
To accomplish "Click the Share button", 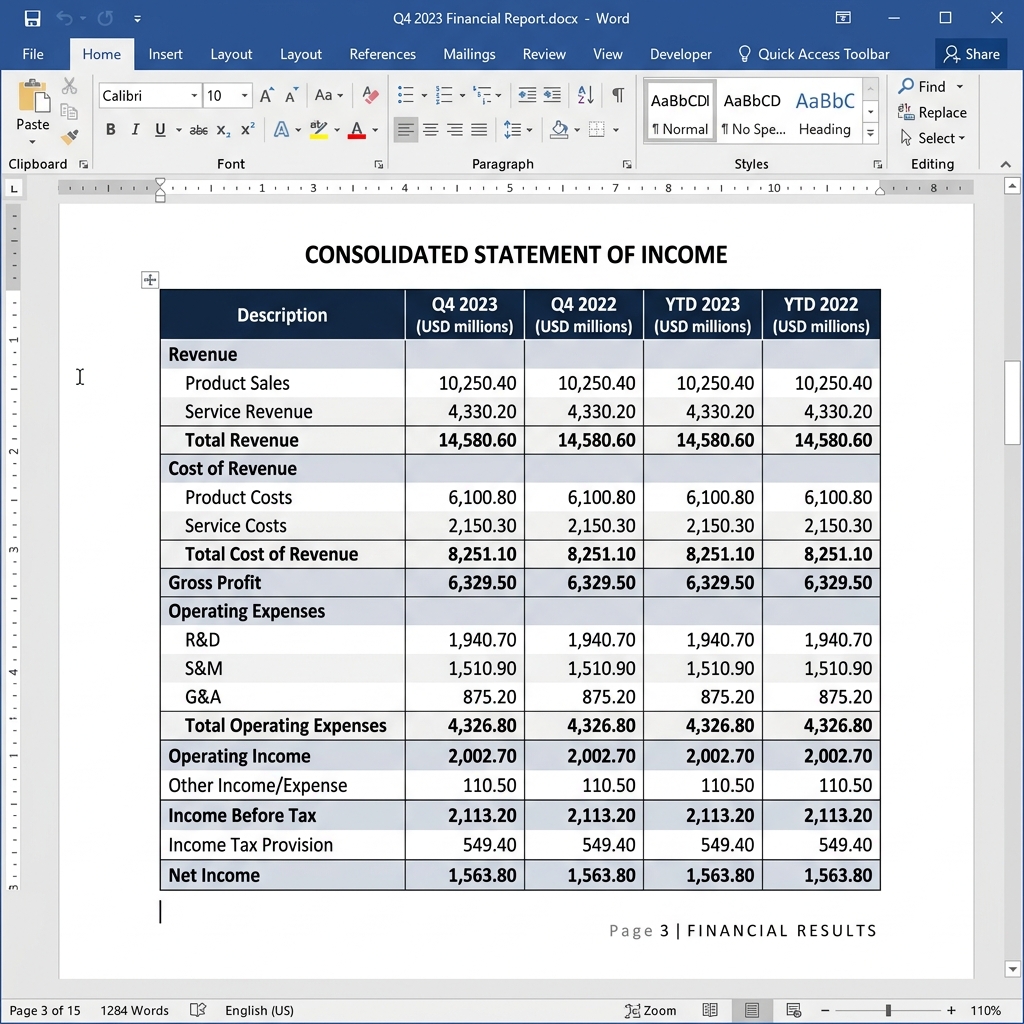I will tap(971, 54).
